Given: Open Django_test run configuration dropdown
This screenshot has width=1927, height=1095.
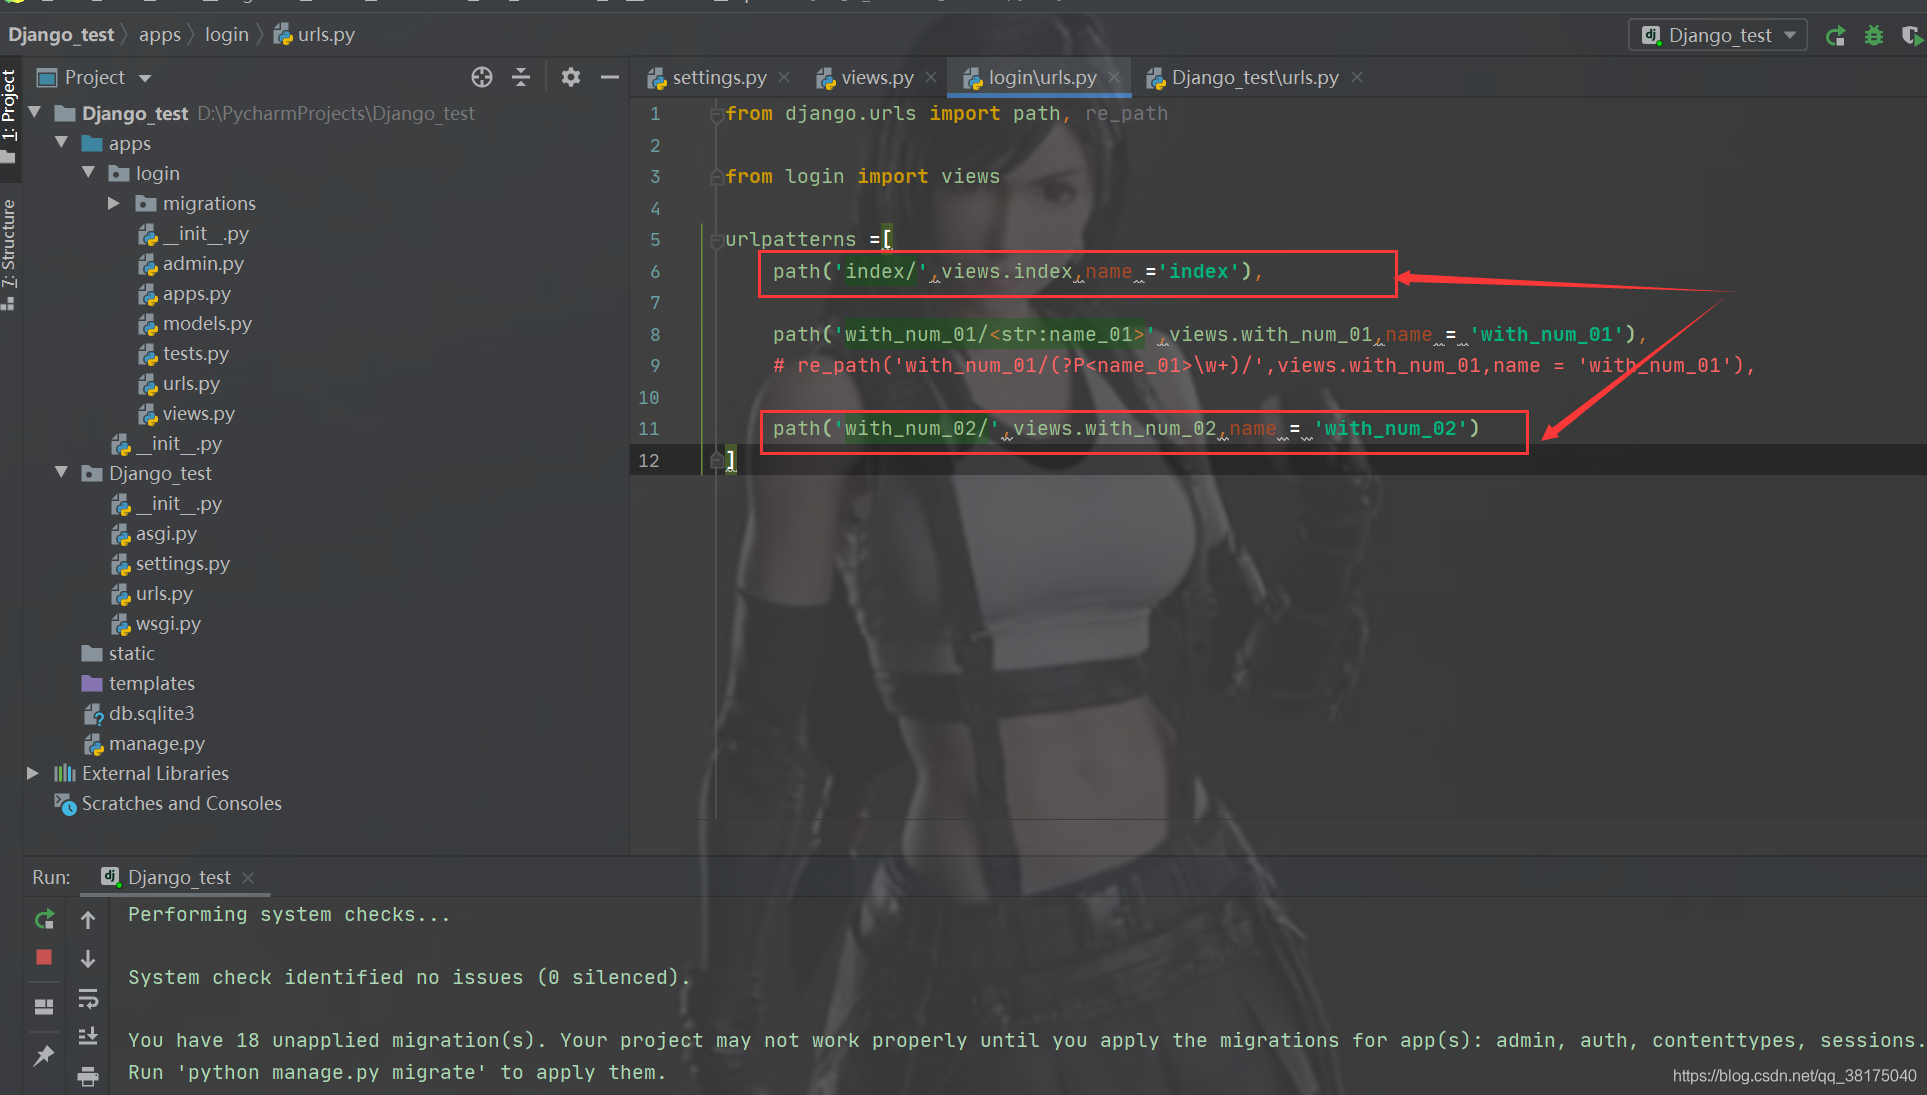Looking at the screenshot, I should coord(1718,36).
